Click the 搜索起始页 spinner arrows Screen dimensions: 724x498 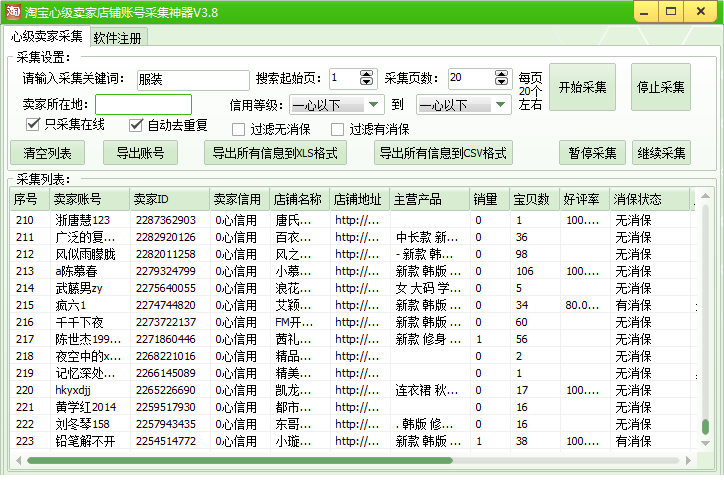(x=366, y=78)
